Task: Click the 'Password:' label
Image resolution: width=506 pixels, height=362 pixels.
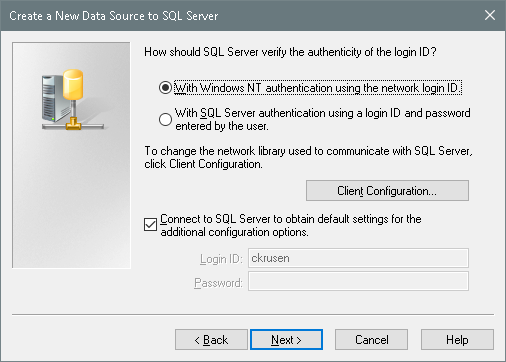Action: point(219,283)
